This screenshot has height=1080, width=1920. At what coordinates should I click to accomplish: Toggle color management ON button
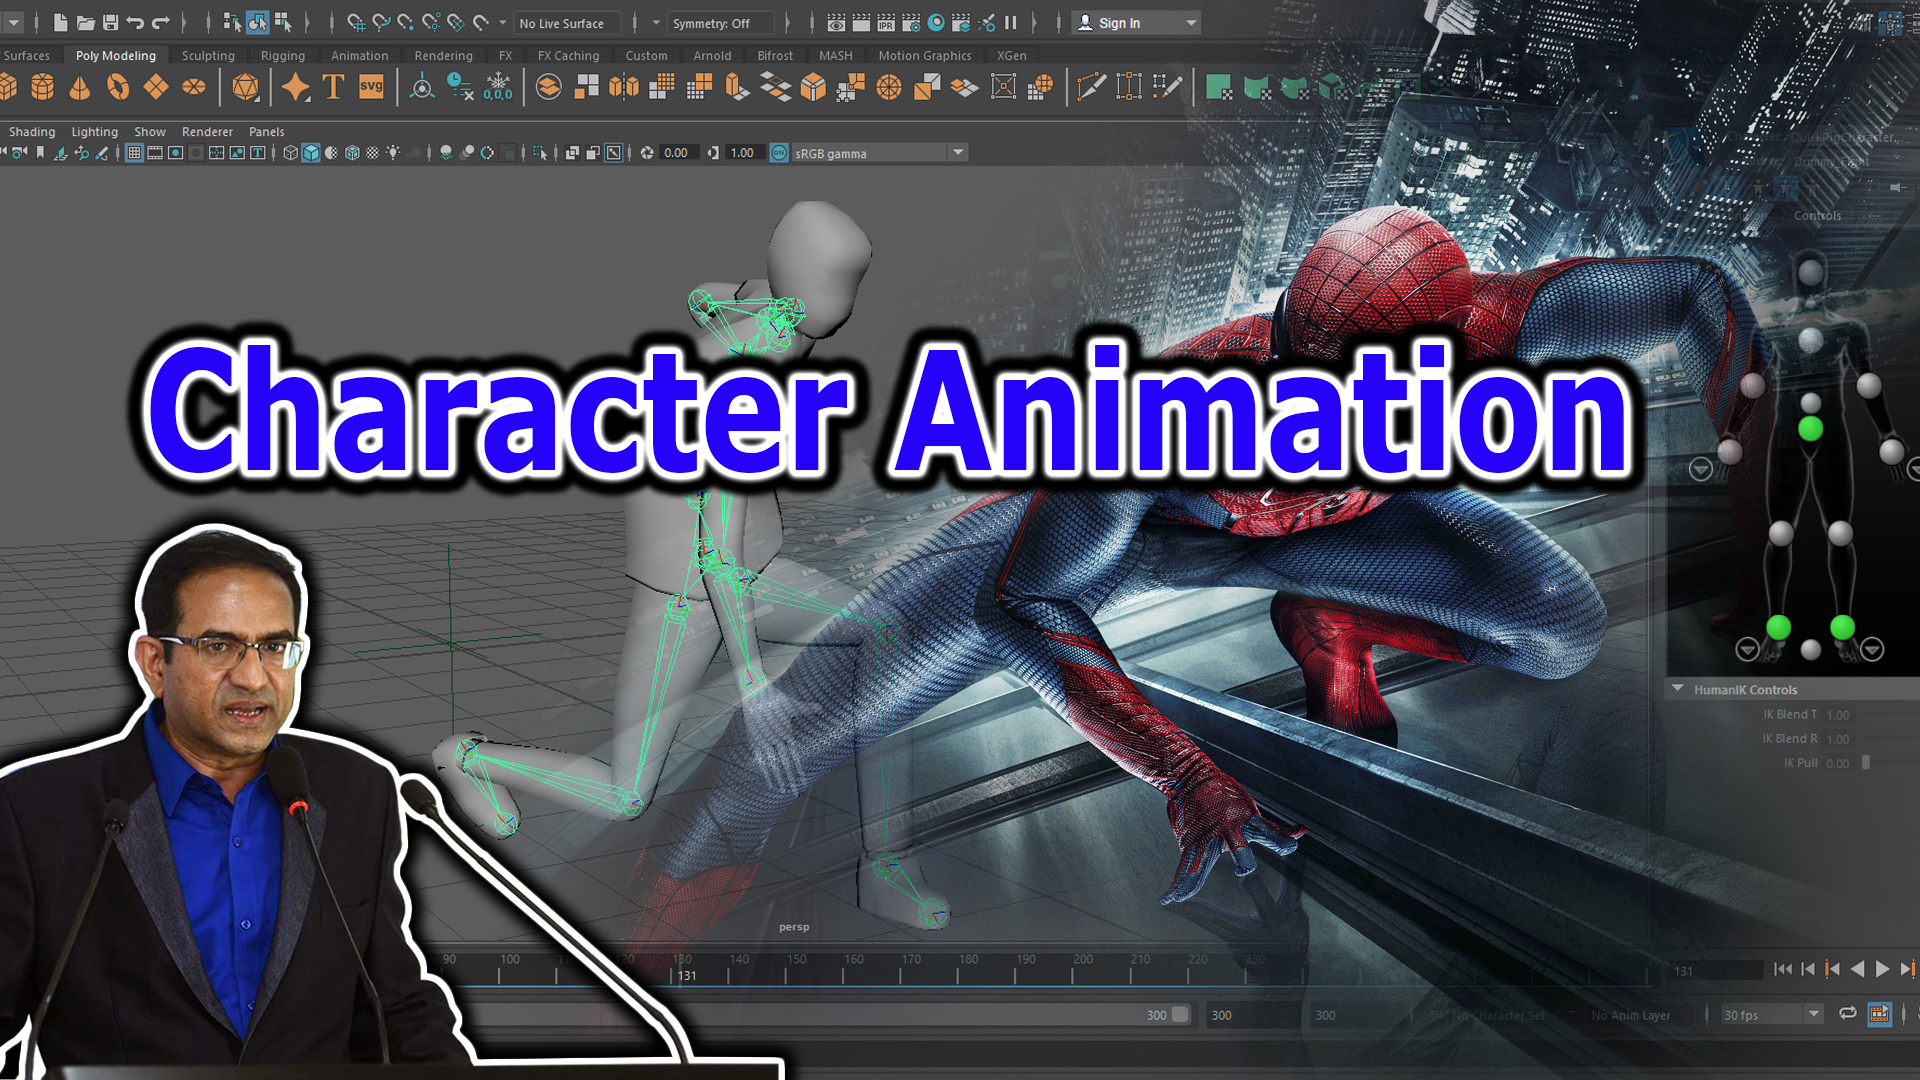point(779,153)
